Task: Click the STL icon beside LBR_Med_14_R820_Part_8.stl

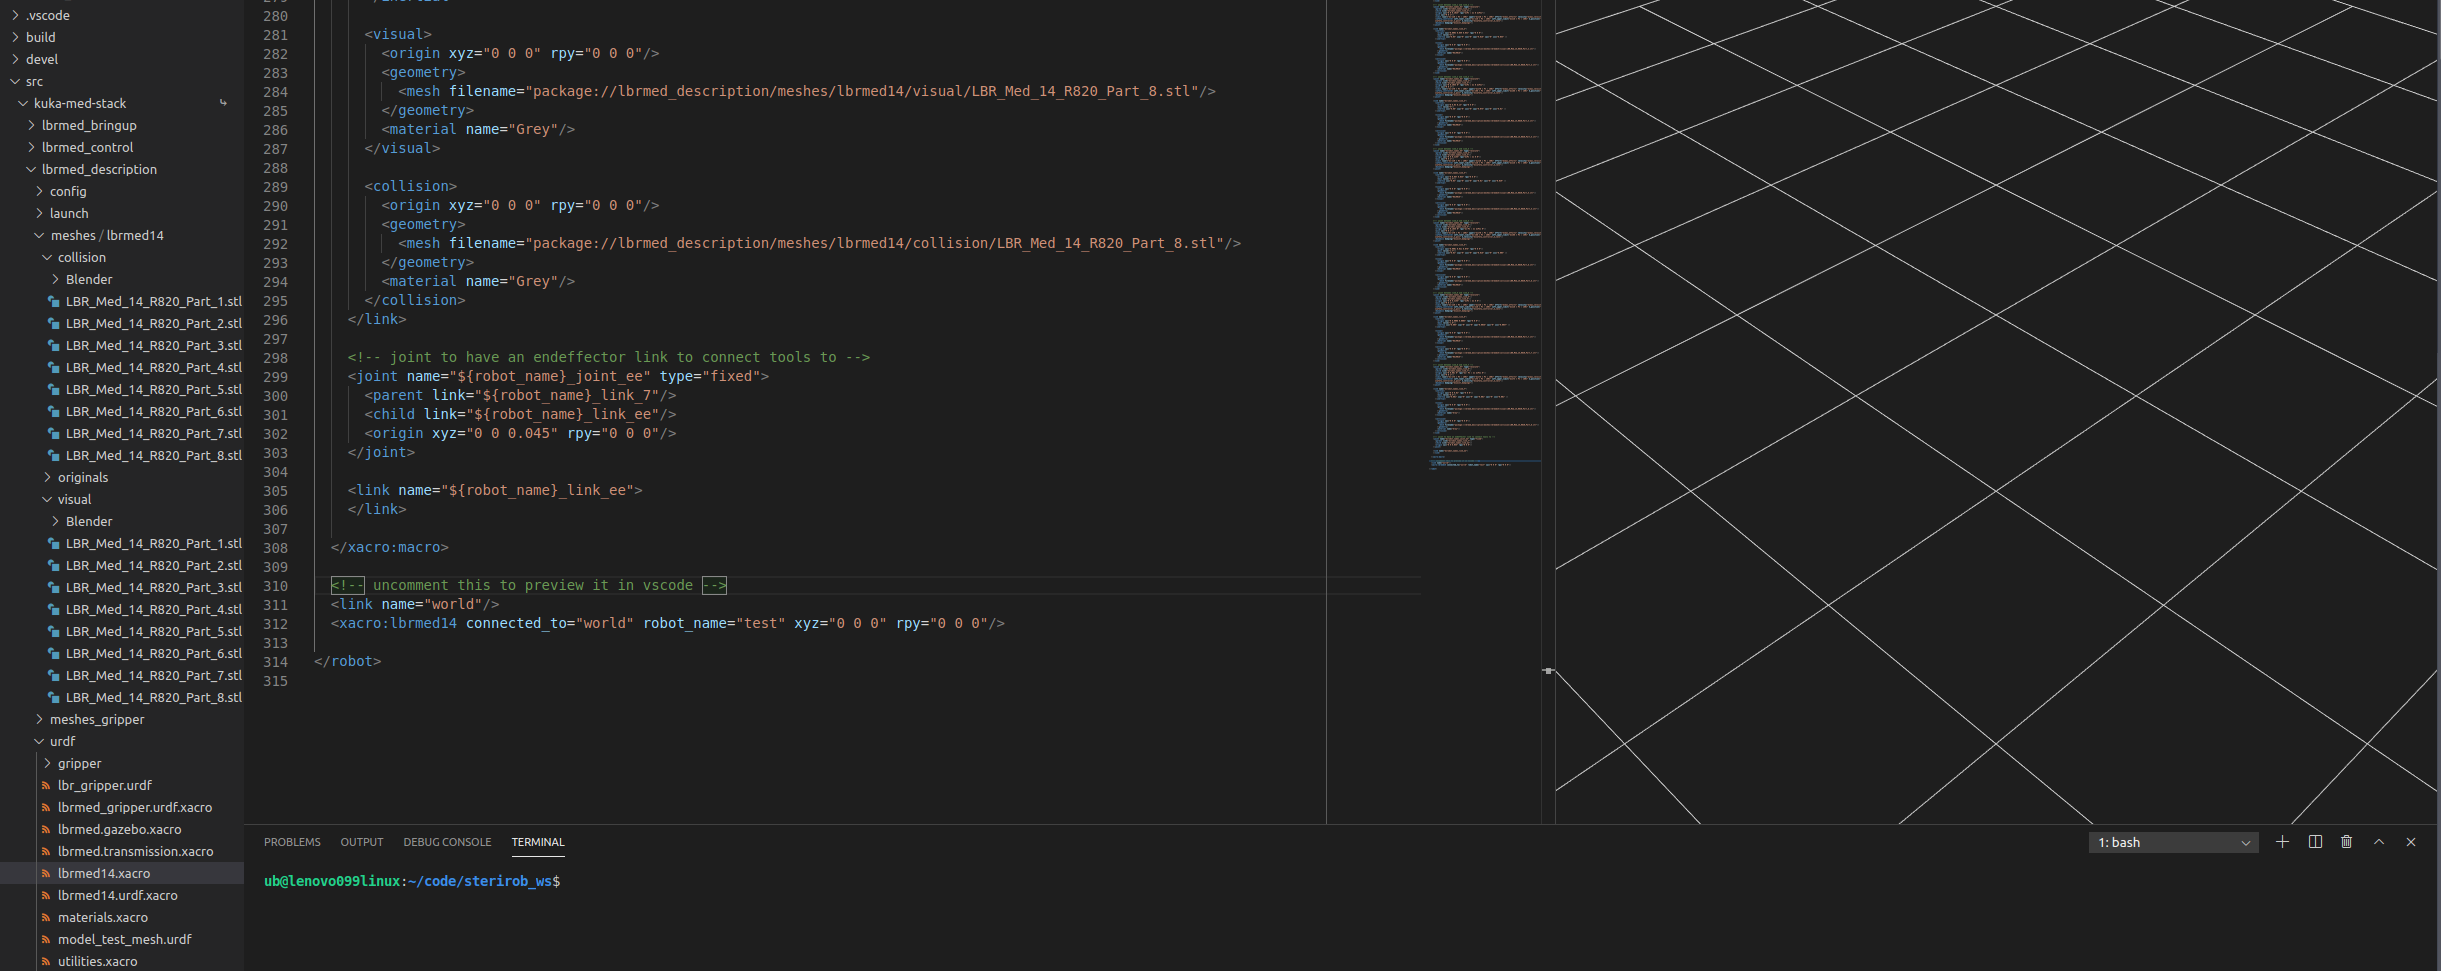Action: click(x=54, y=455)
